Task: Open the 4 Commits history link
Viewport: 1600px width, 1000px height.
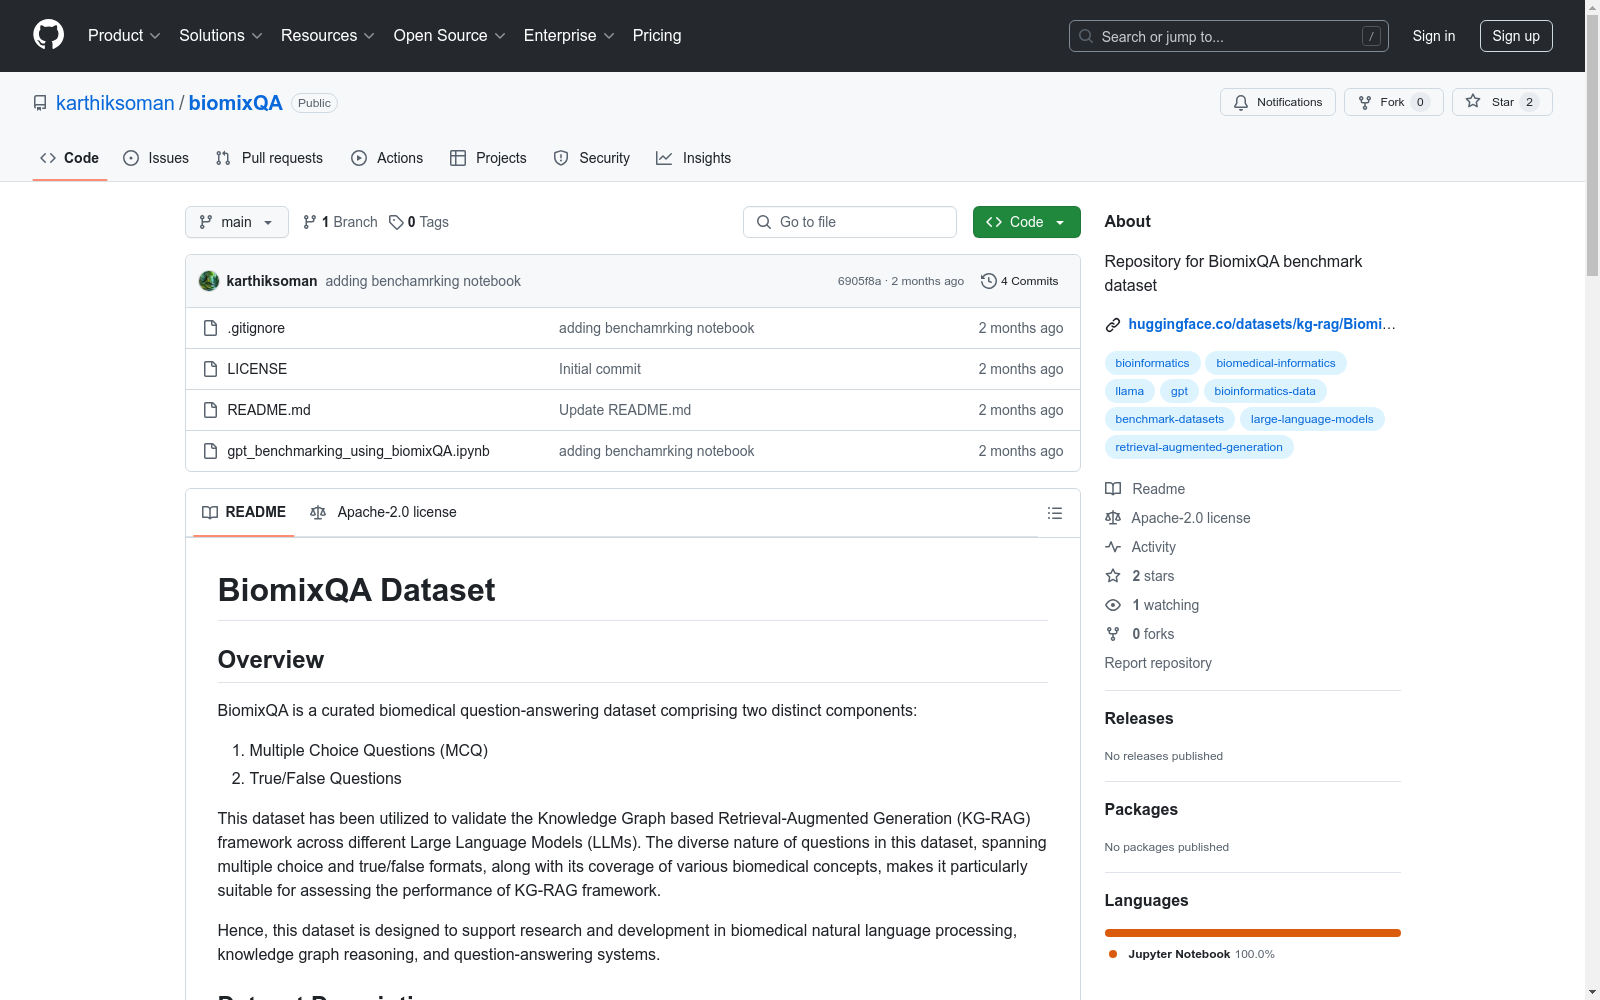Action: pyautogui.click(x=1020, y=281)
